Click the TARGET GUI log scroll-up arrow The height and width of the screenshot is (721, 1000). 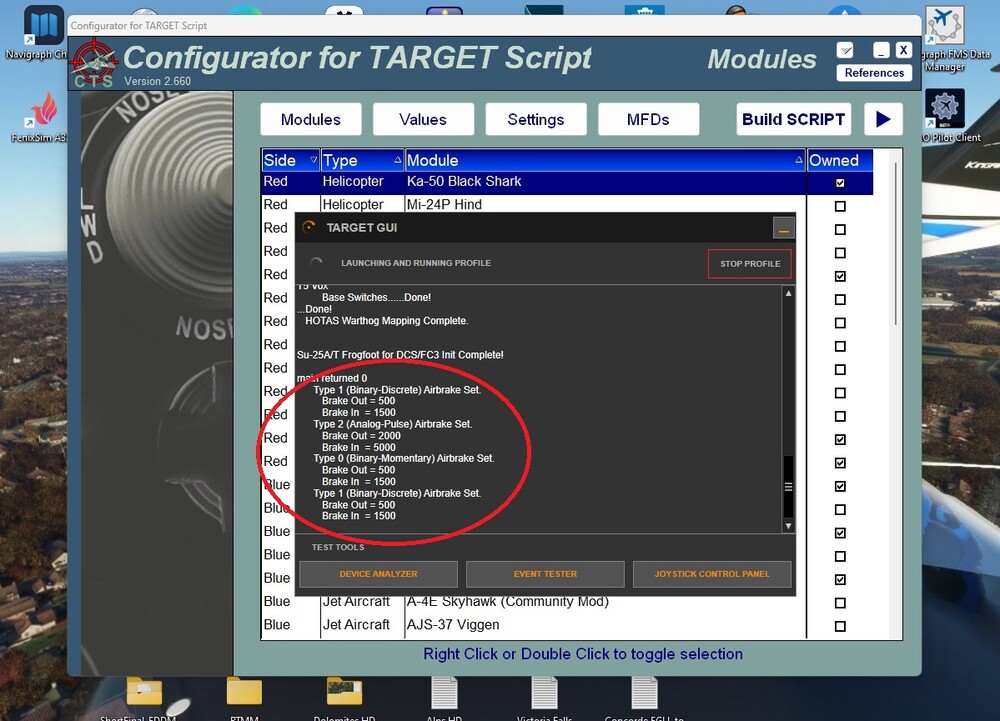[x=788, y=293]
